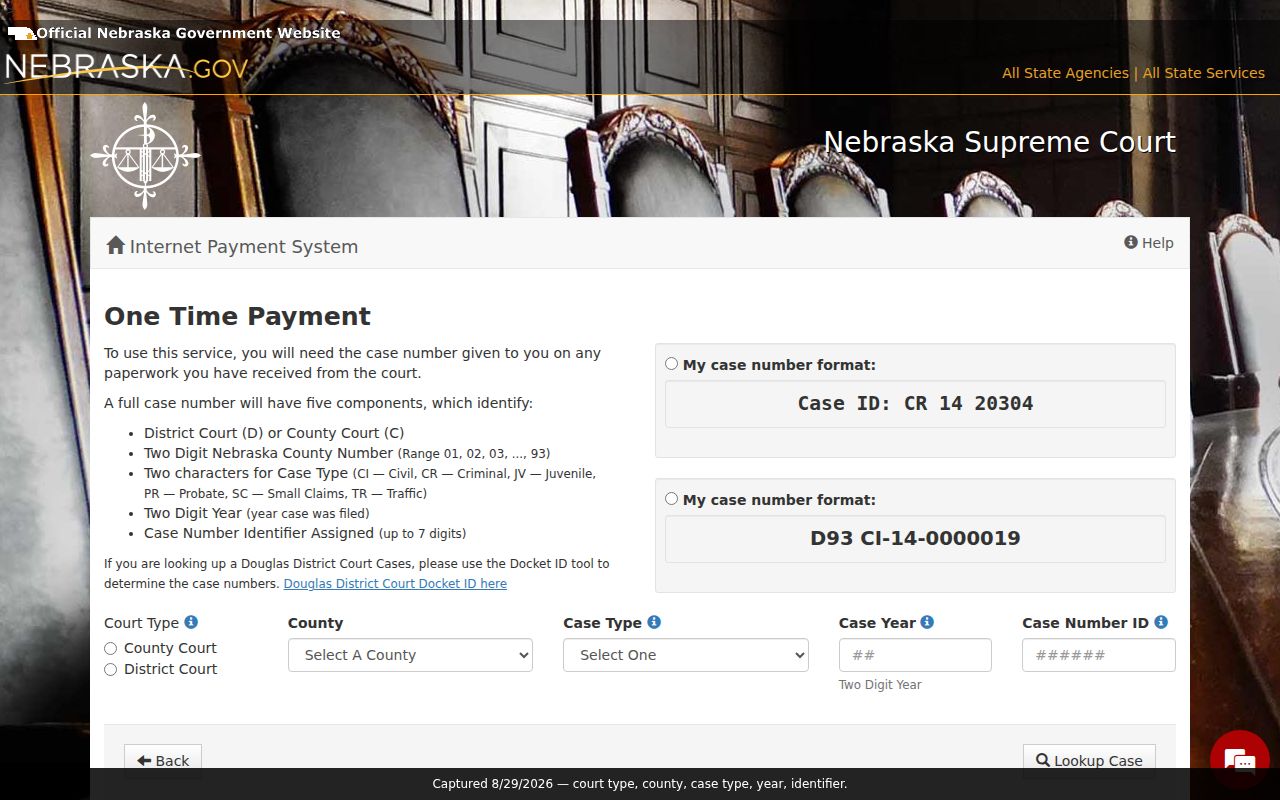Open the Case Type Select One dropdown

point(686,655)
